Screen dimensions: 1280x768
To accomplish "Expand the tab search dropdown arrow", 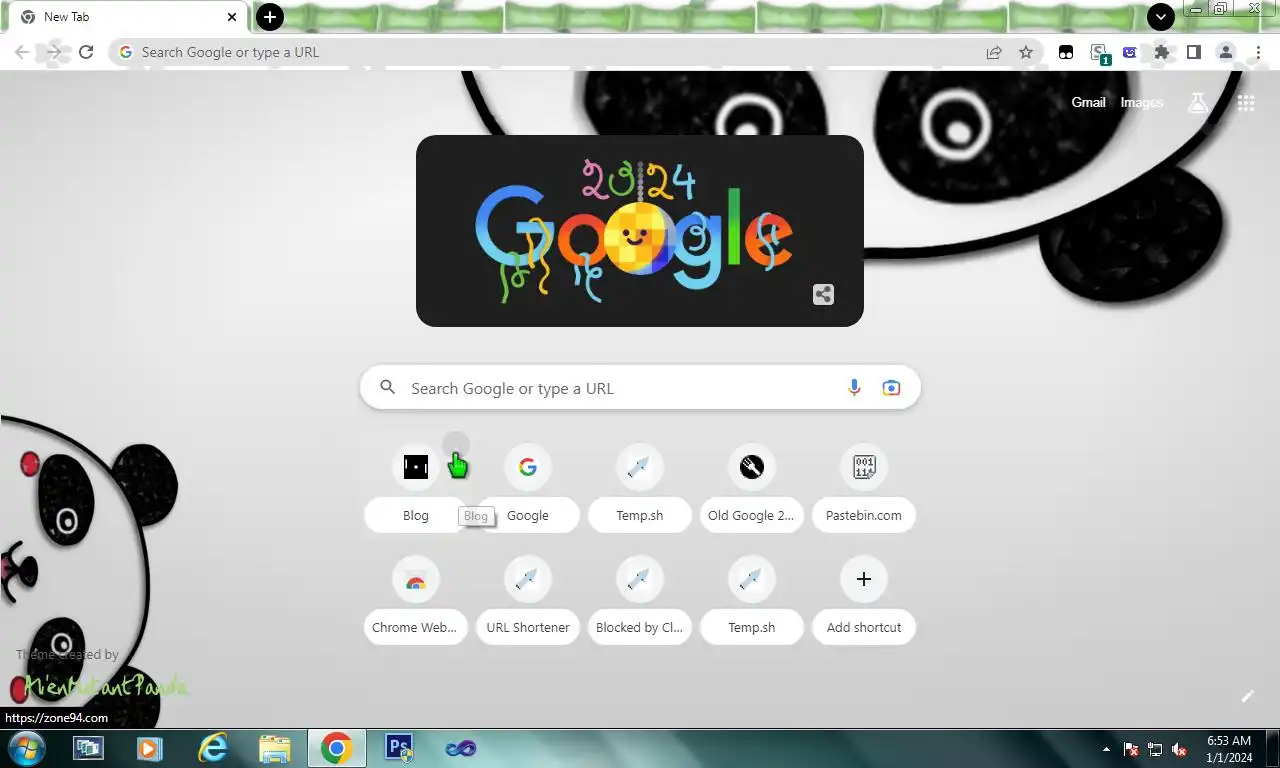I will pos(1160,17).
